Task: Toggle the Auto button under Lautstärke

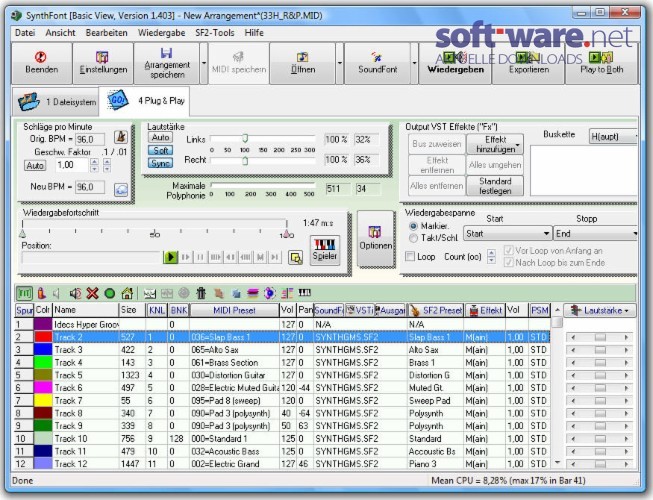Action: tap(160, 137)
